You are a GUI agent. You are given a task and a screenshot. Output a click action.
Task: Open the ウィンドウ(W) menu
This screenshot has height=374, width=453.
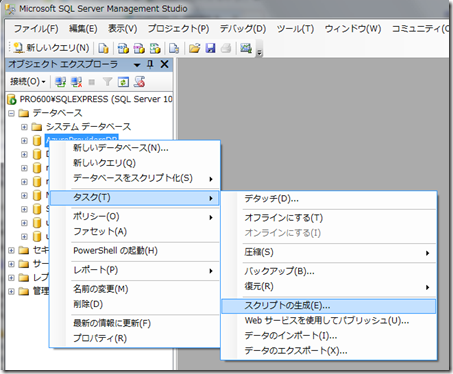[353, 29]
